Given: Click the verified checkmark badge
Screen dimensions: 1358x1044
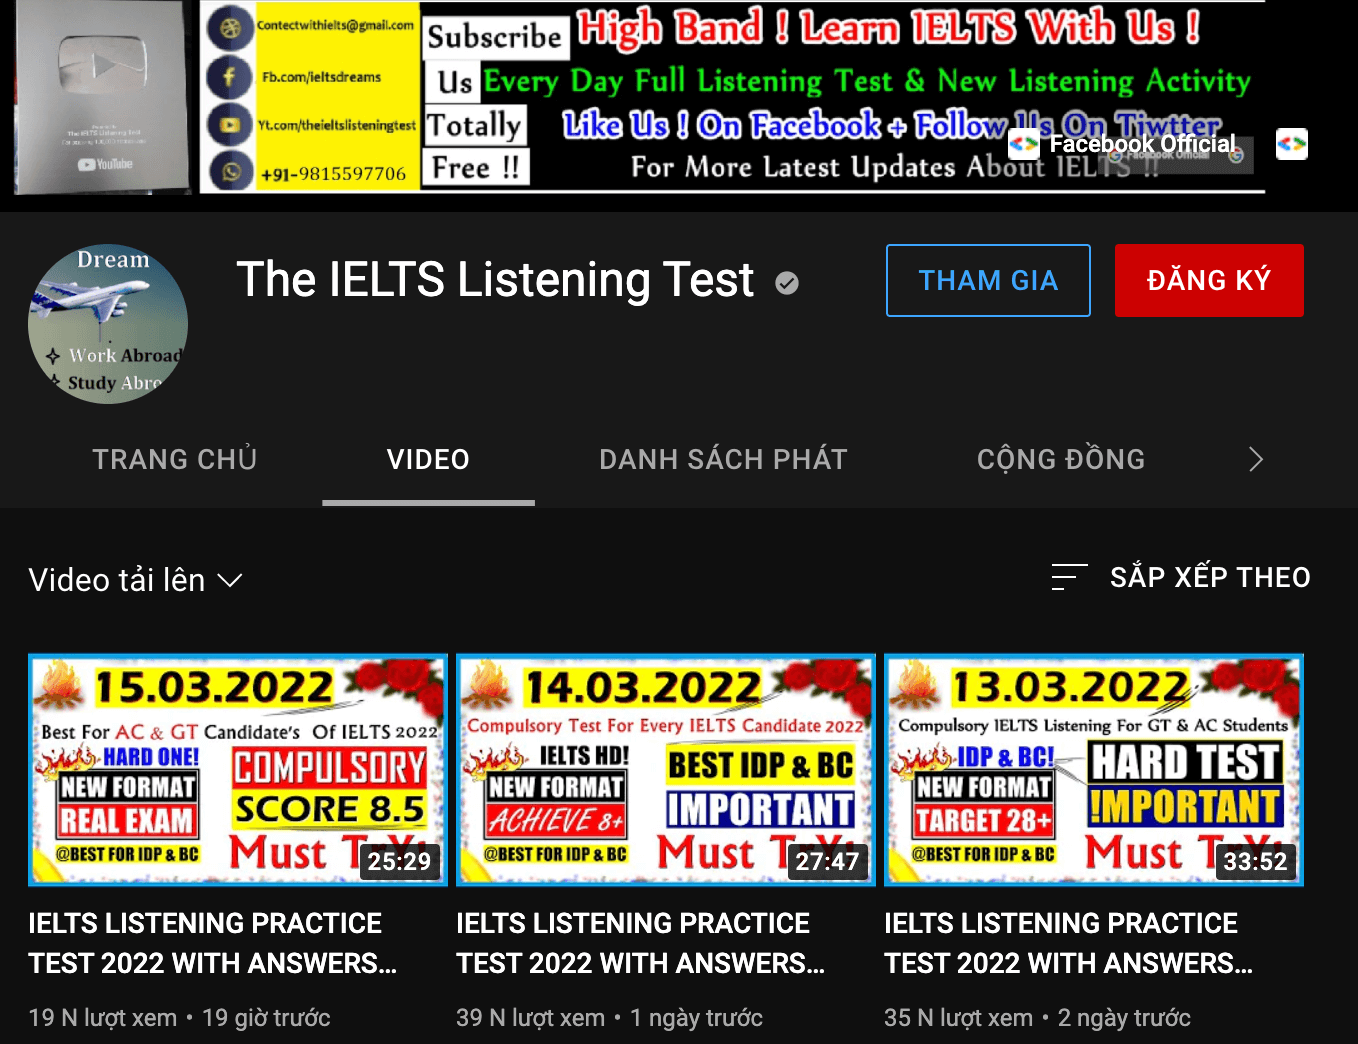Looking at the screenshot, I should pyautogui.click(x=787, y=284).
